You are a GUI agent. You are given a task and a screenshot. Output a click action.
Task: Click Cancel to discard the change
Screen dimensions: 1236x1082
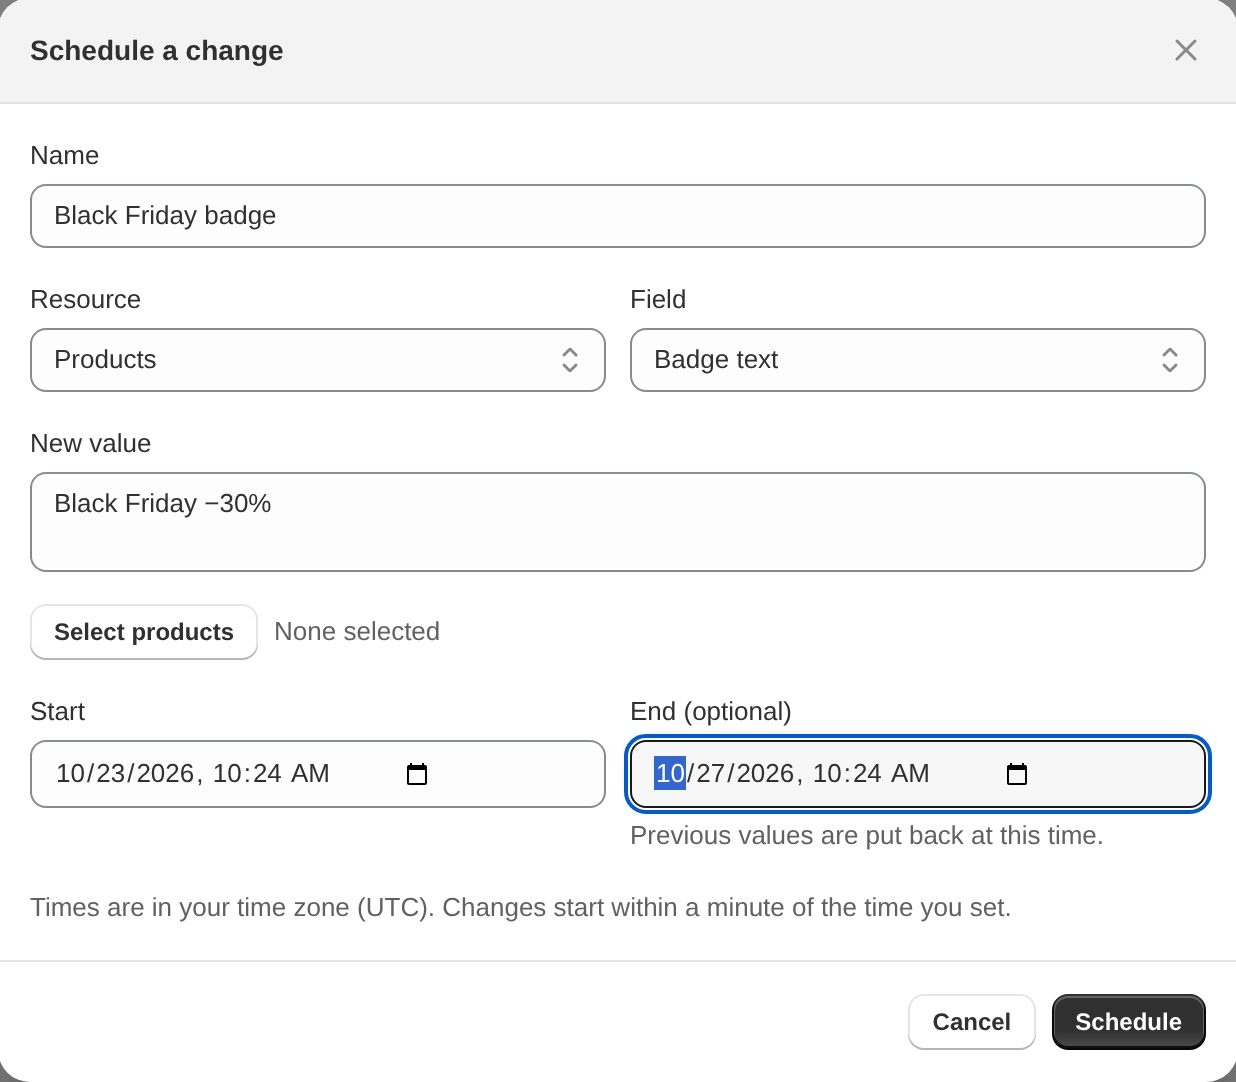coord(972,1022)
